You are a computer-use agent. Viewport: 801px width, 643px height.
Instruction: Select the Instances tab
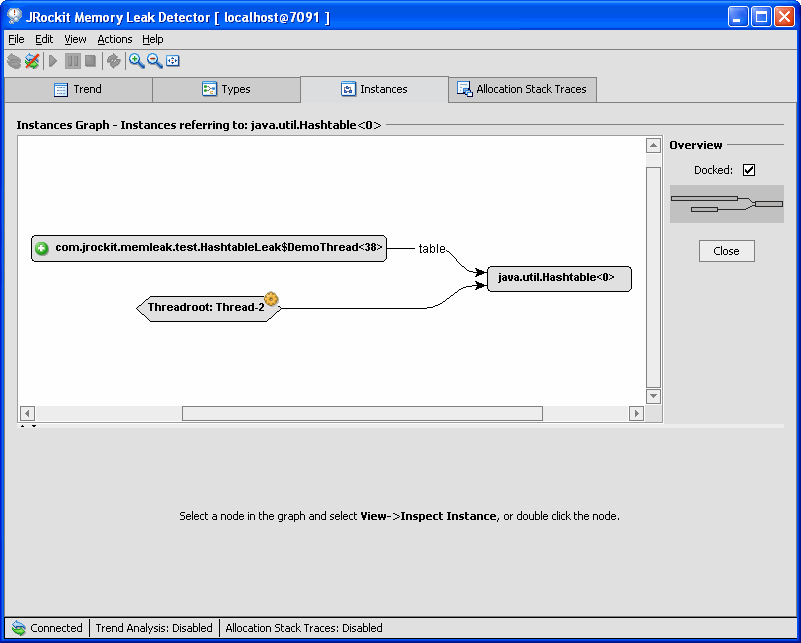374,89
